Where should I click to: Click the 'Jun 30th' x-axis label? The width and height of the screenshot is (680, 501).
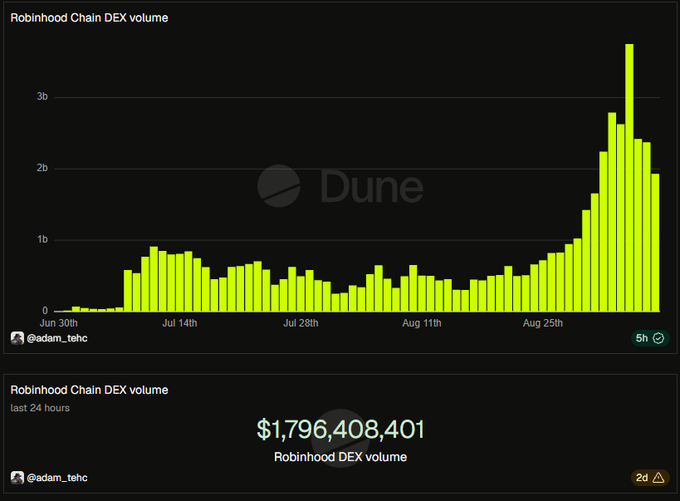[59, 323]
